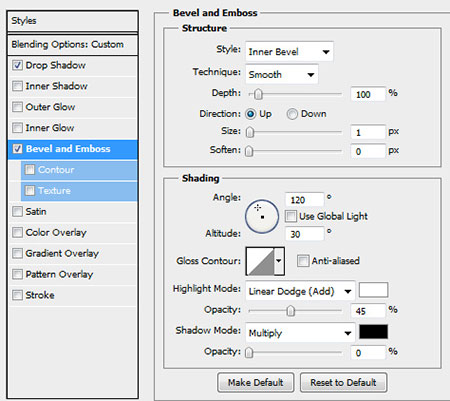The image size is (450, 401).
Task: Click the Soften slider handle
Action: (249, 151)
